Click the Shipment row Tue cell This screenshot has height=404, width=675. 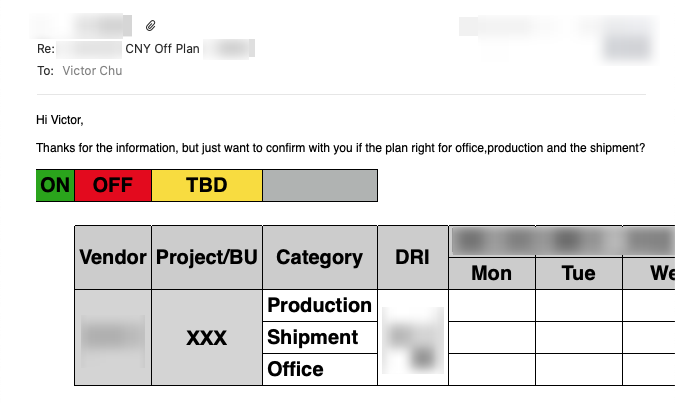click(579, 337)
